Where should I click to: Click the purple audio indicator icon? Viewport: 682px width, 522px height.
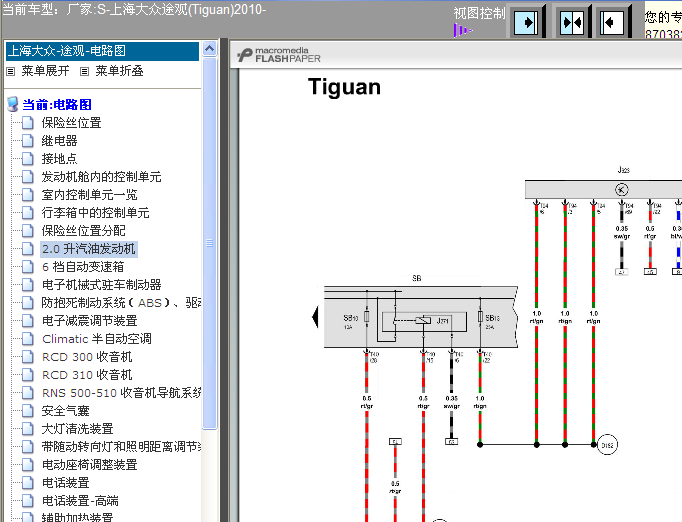[462, 30]
